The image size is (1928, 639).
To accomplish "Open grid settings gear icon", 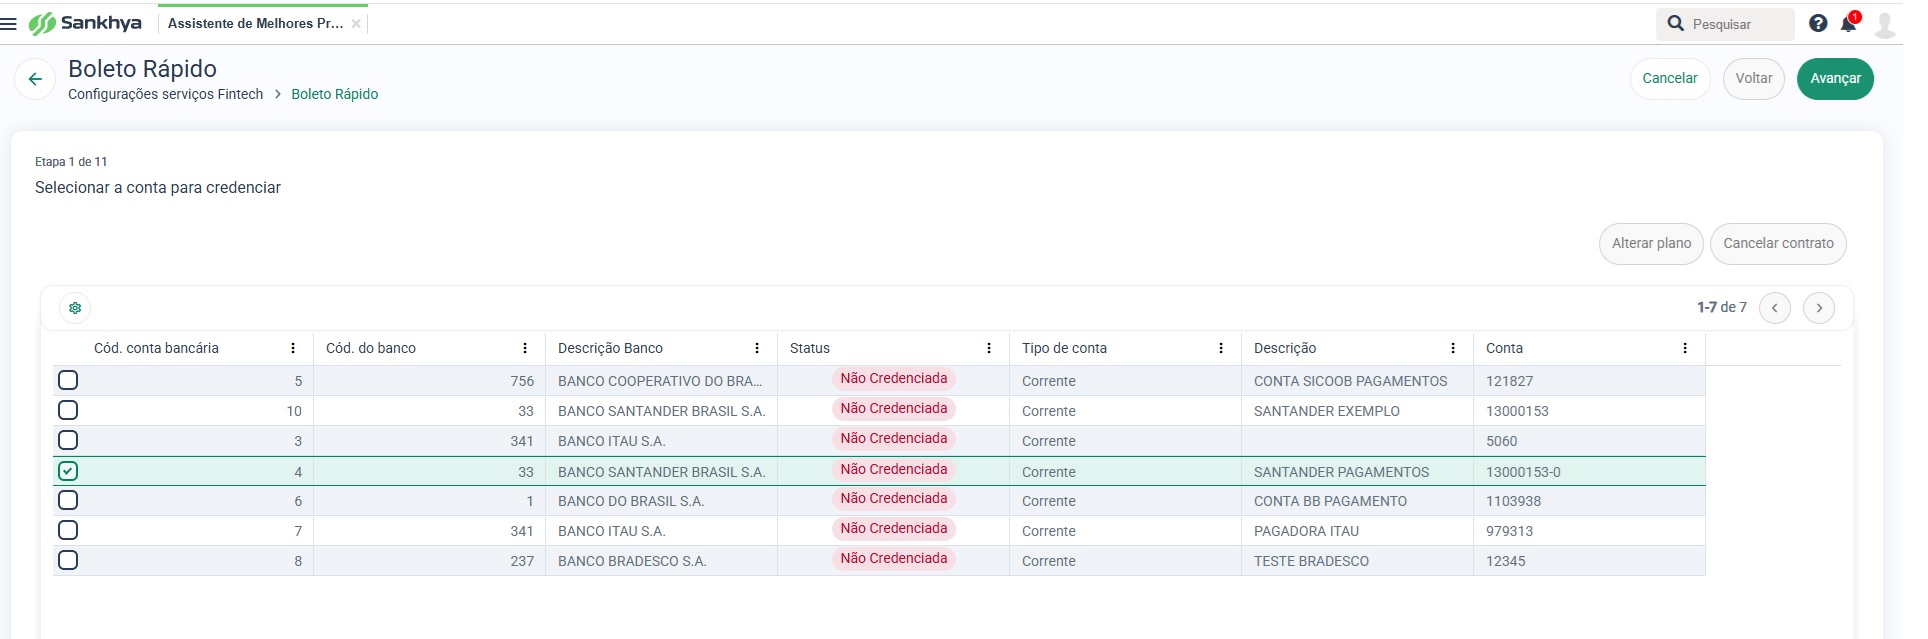I will (x=75, y=308).
